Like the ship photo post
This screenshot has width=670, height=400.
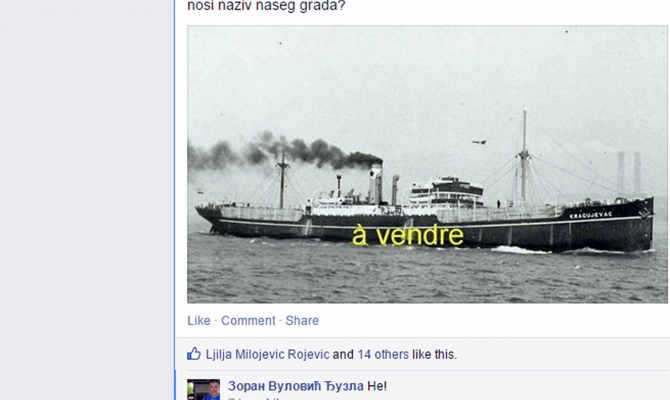(199, 321)
